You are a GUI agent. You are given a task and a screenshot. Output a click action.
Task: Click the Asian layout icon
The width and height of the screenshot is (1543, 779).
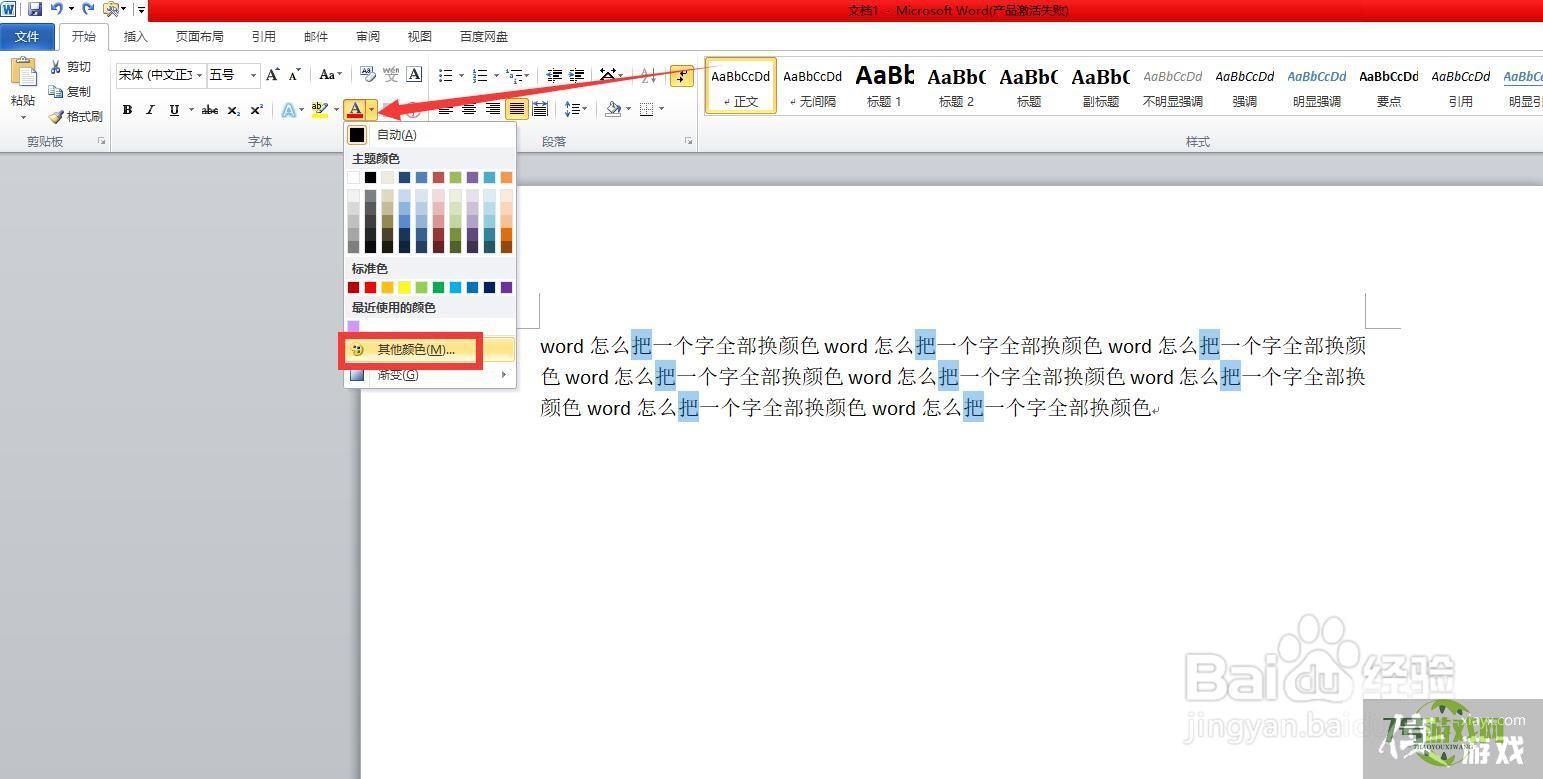(x=608, y=75)
